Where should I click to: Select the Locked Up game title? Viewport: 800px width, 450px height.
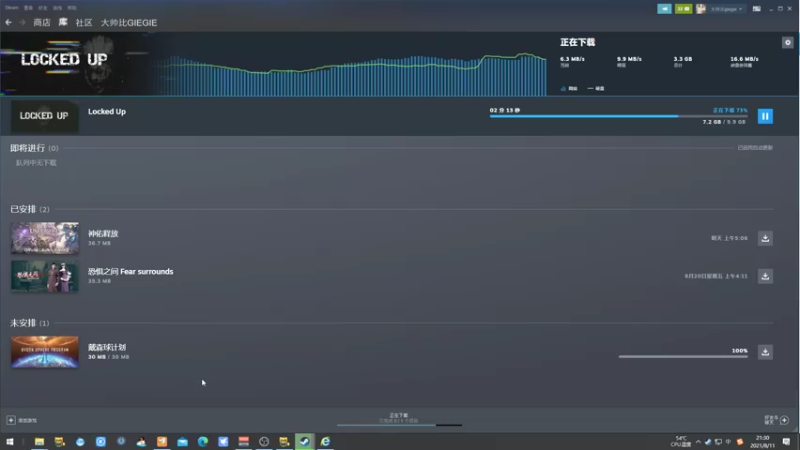107,111
